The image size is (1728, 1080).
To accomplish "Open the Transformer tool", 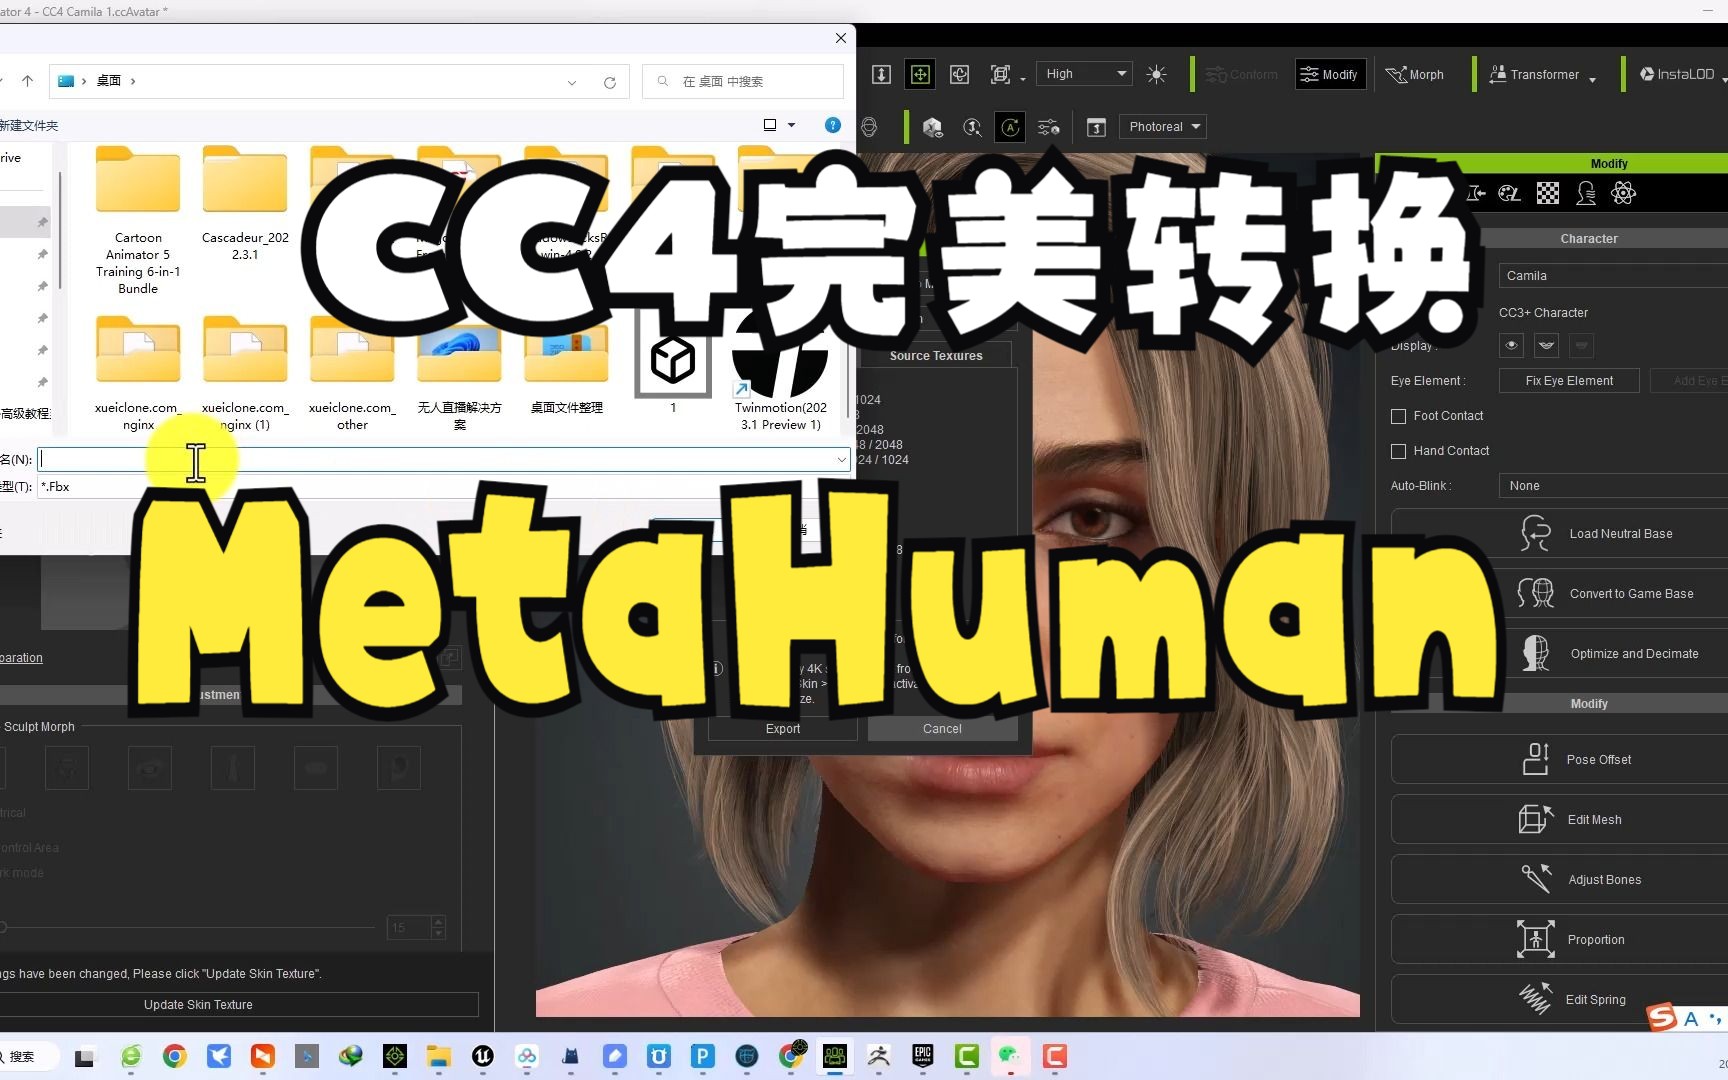I will coord(1535,74).
